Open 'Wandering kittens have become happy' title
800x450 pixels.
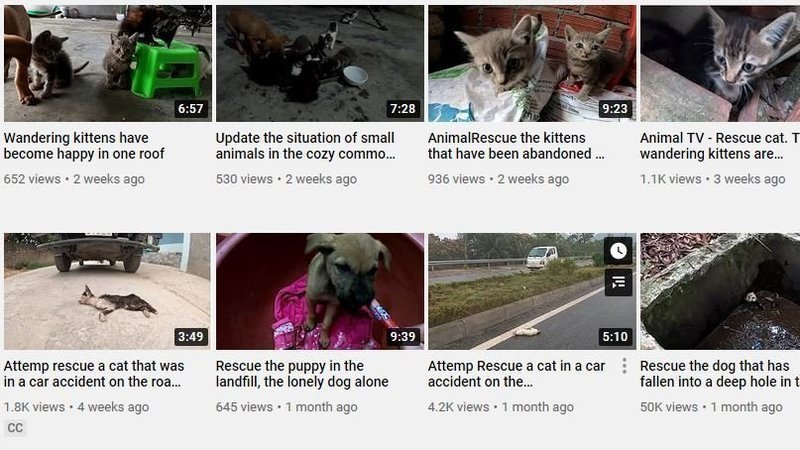click(x=84, y=146)
